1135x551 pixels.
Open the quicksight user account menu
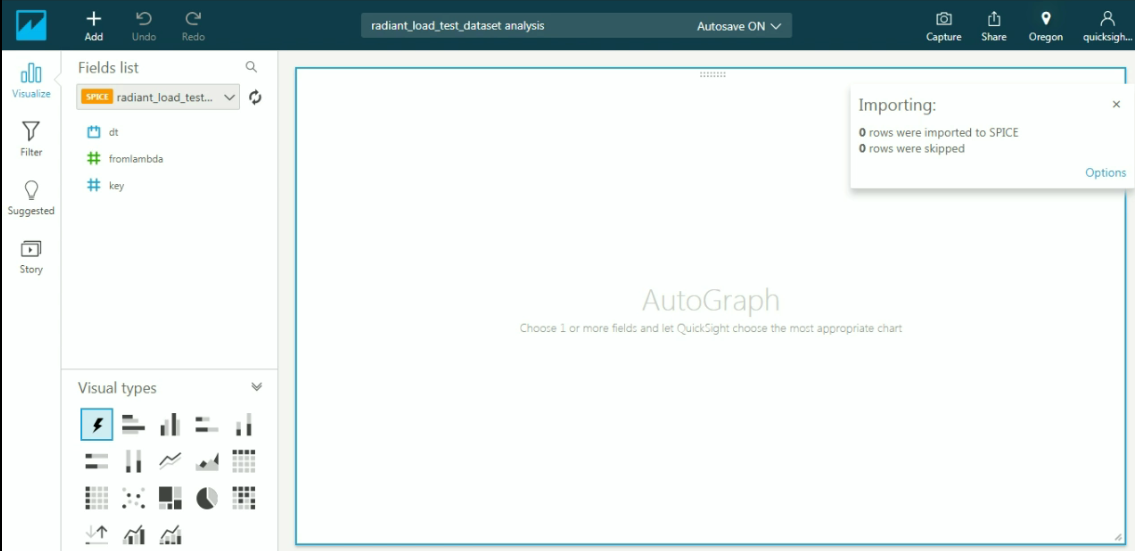coord(1107,27)
